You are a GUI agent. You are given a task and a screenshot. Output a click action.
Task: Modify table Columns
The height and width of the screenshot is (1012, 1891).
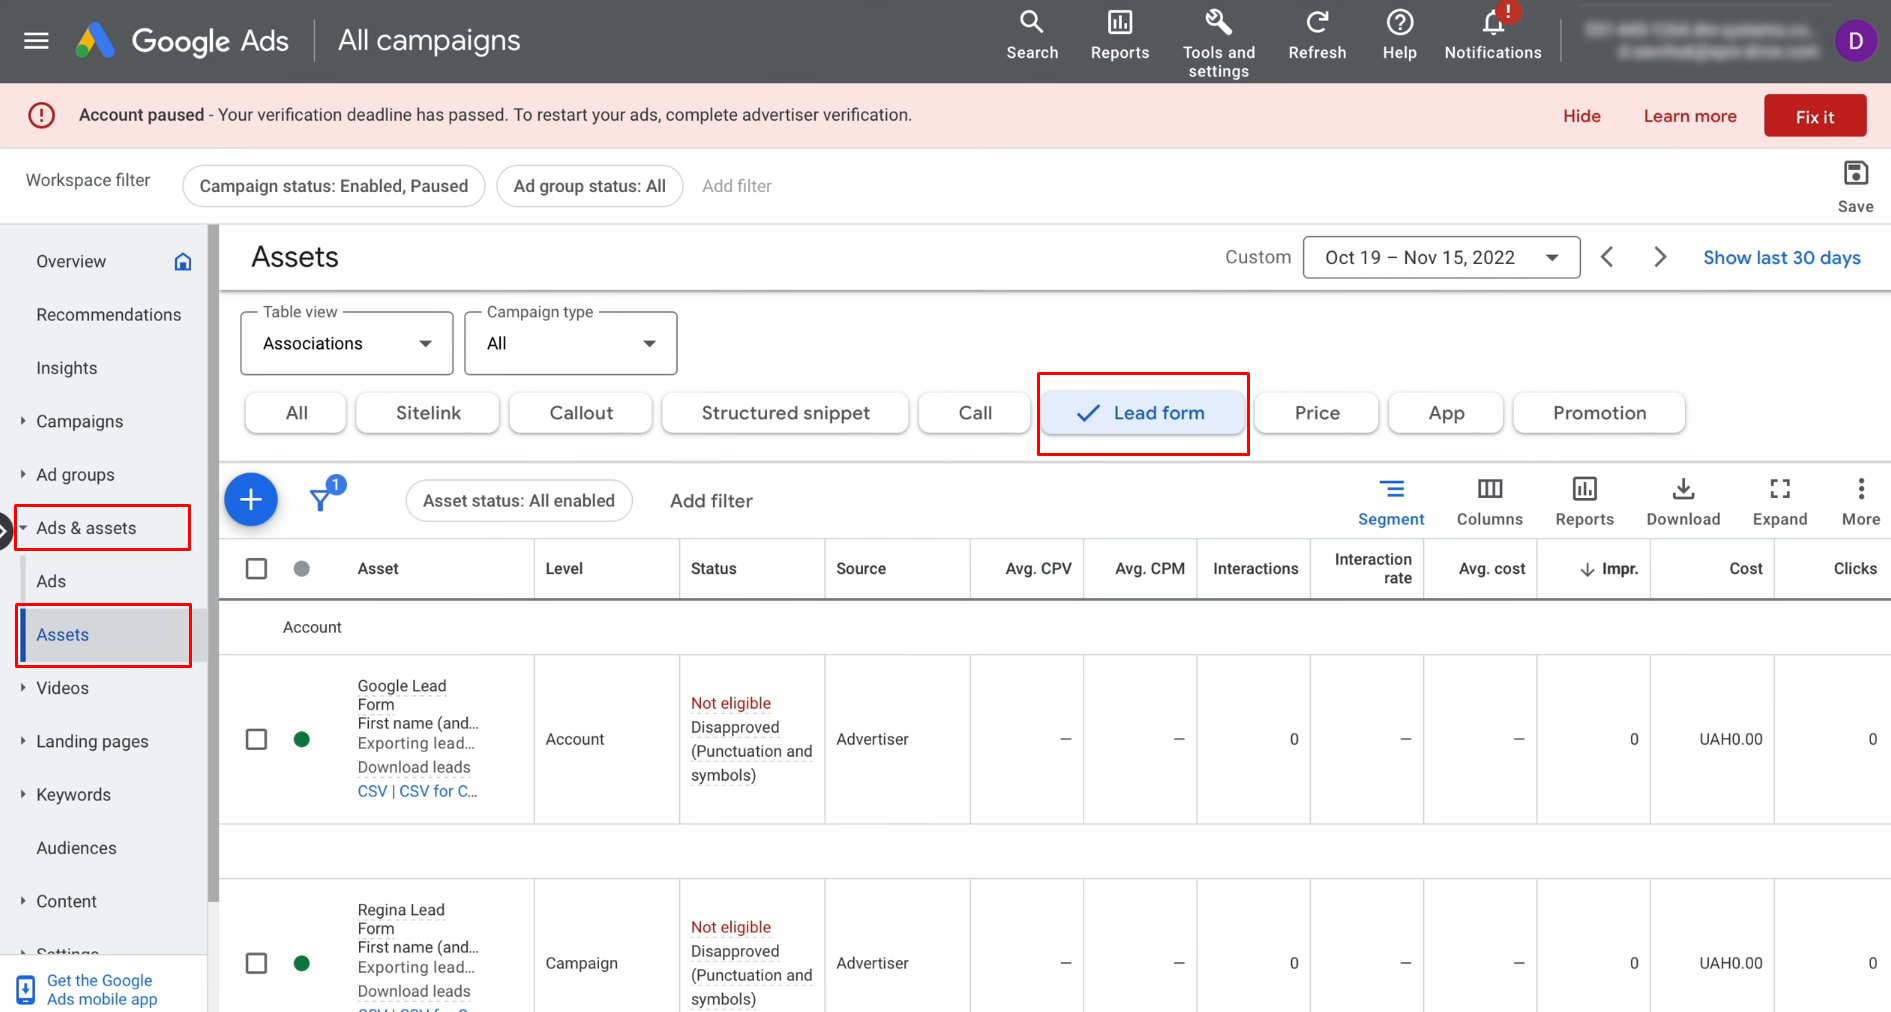1489,502
